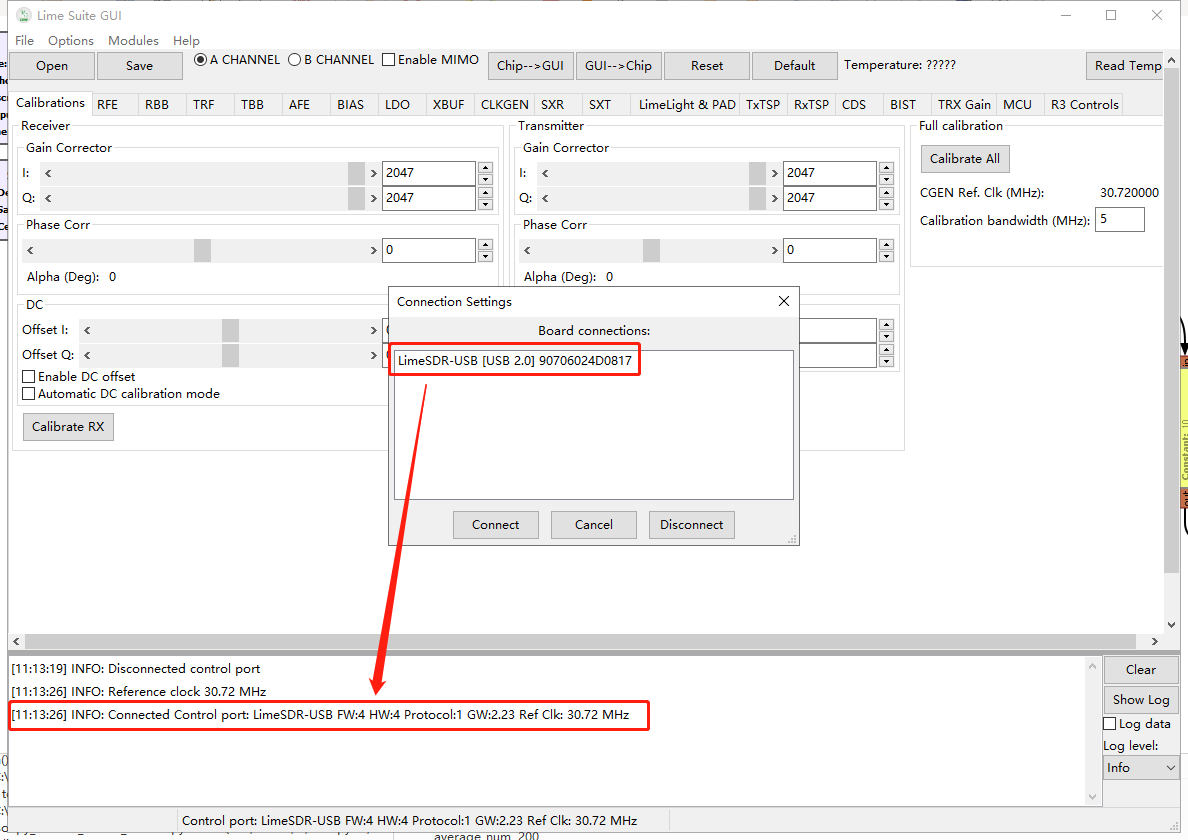Adjust Receiver Phase Corr slider
1188x840 pixels.
(x=202, y=251)
